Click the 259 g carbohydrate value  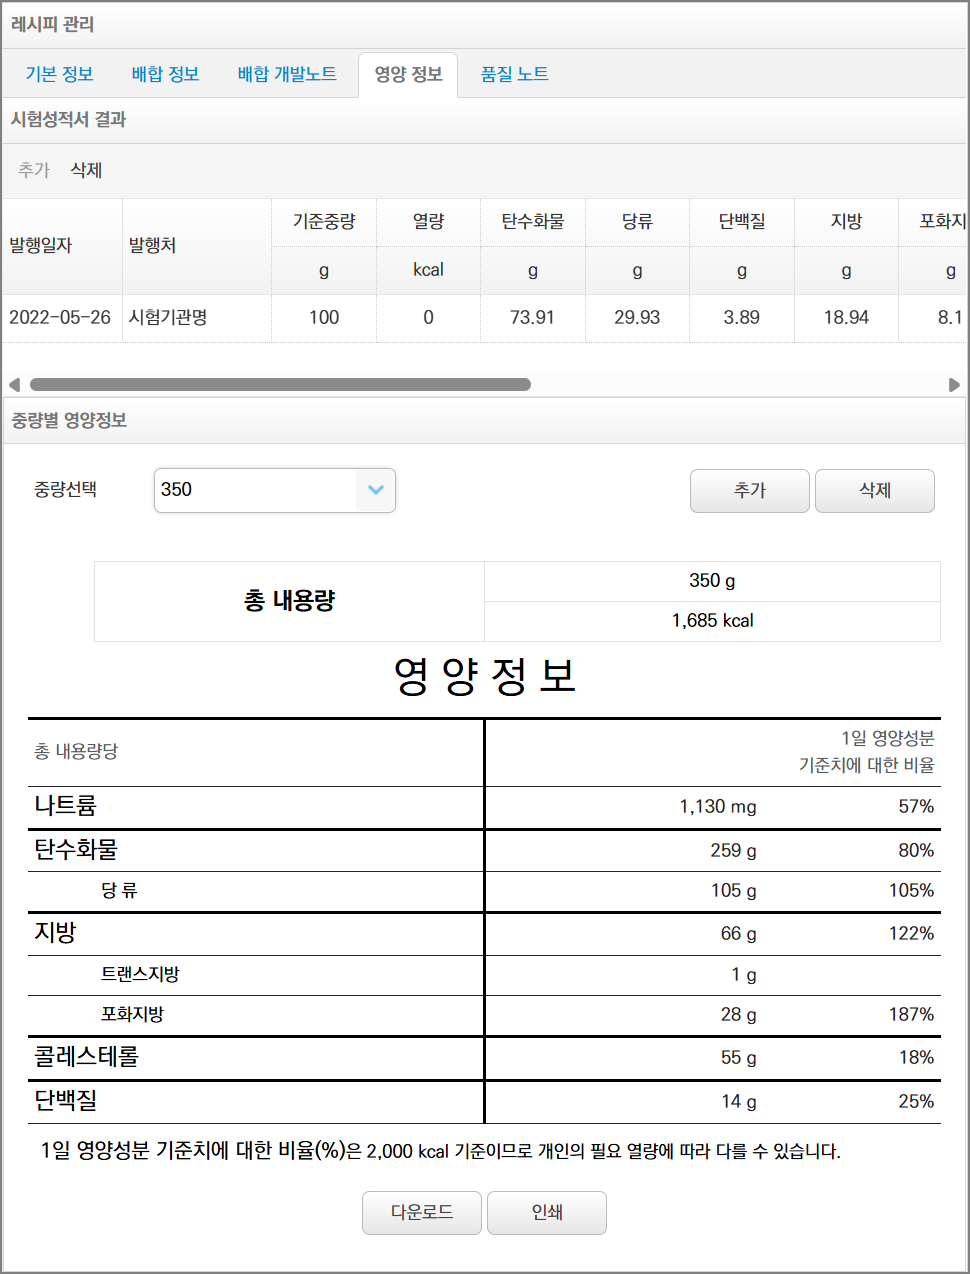[733, 851]
